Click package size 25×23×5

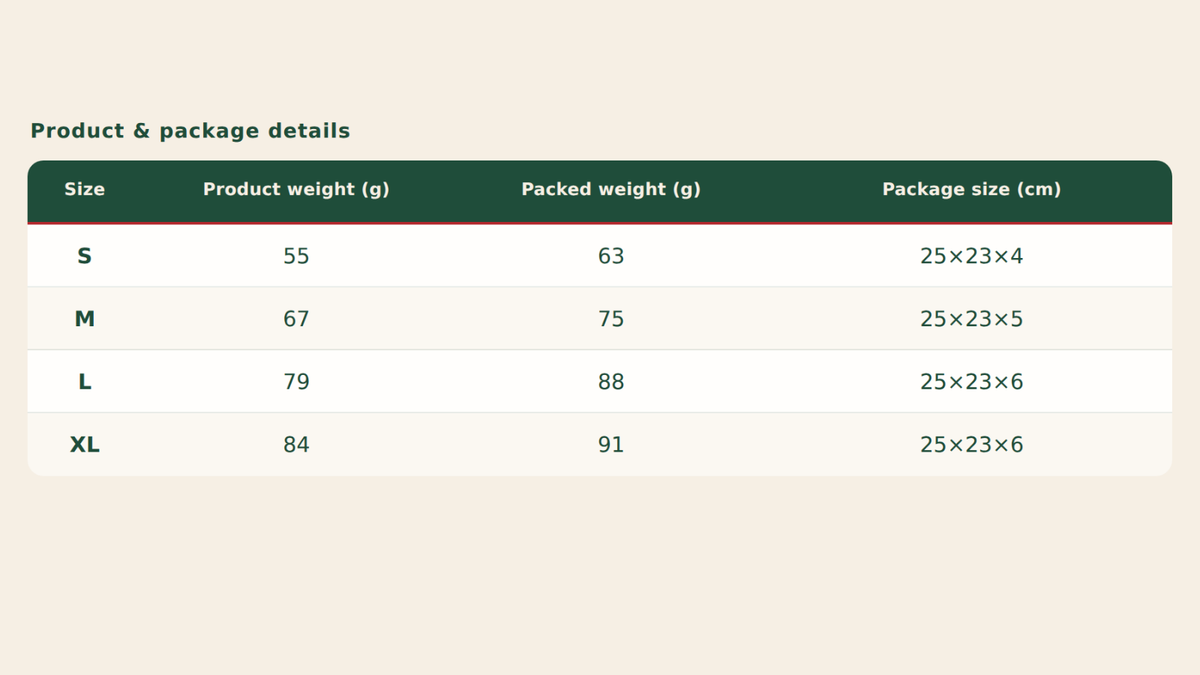tap(971, 319)
